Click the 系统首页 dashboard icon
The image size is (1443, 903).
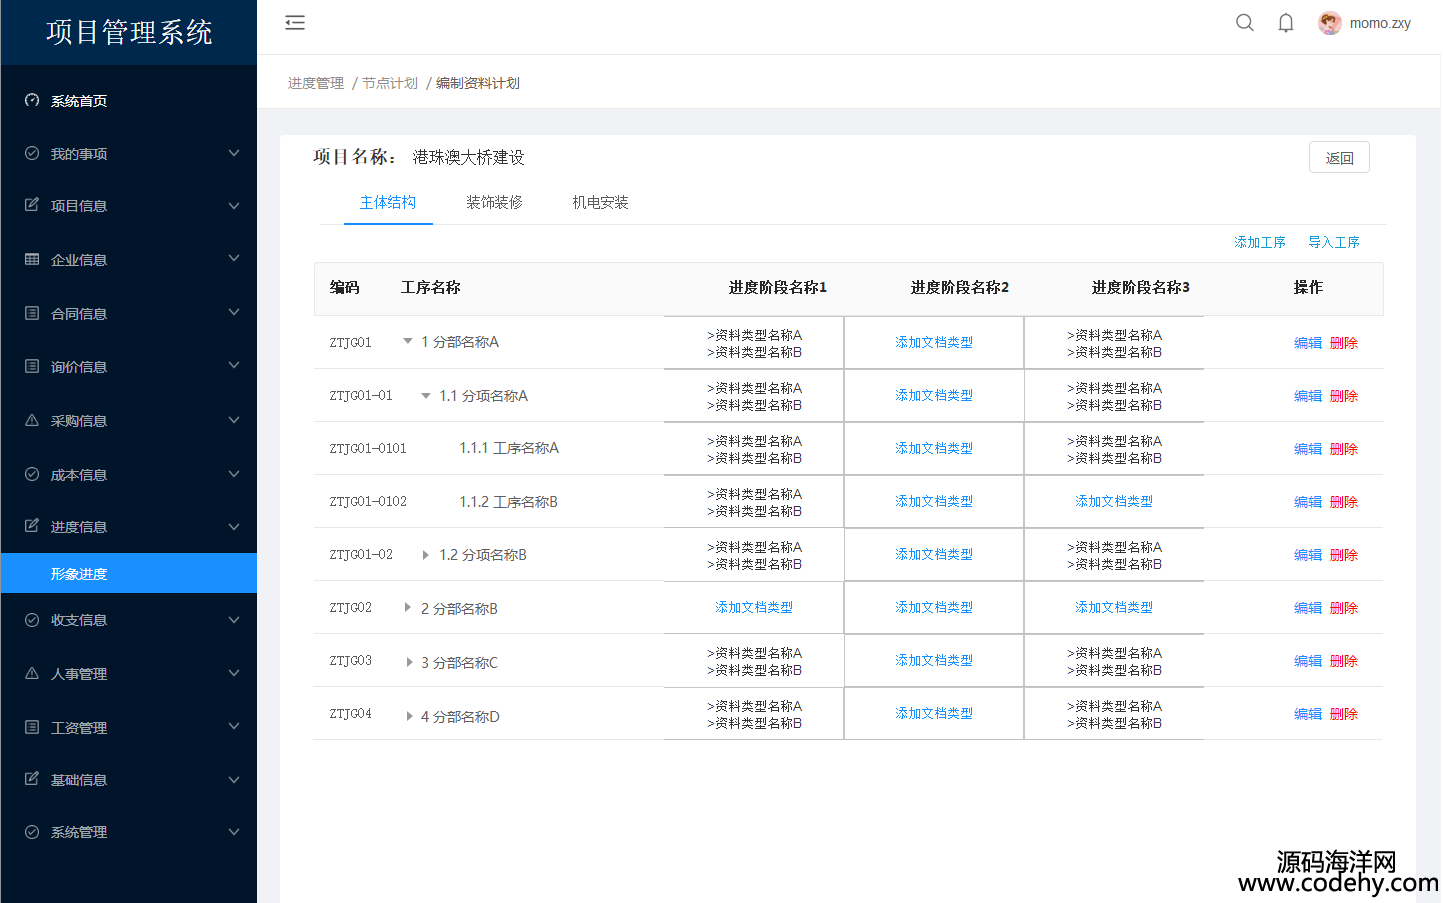click(x=32, y=100)
